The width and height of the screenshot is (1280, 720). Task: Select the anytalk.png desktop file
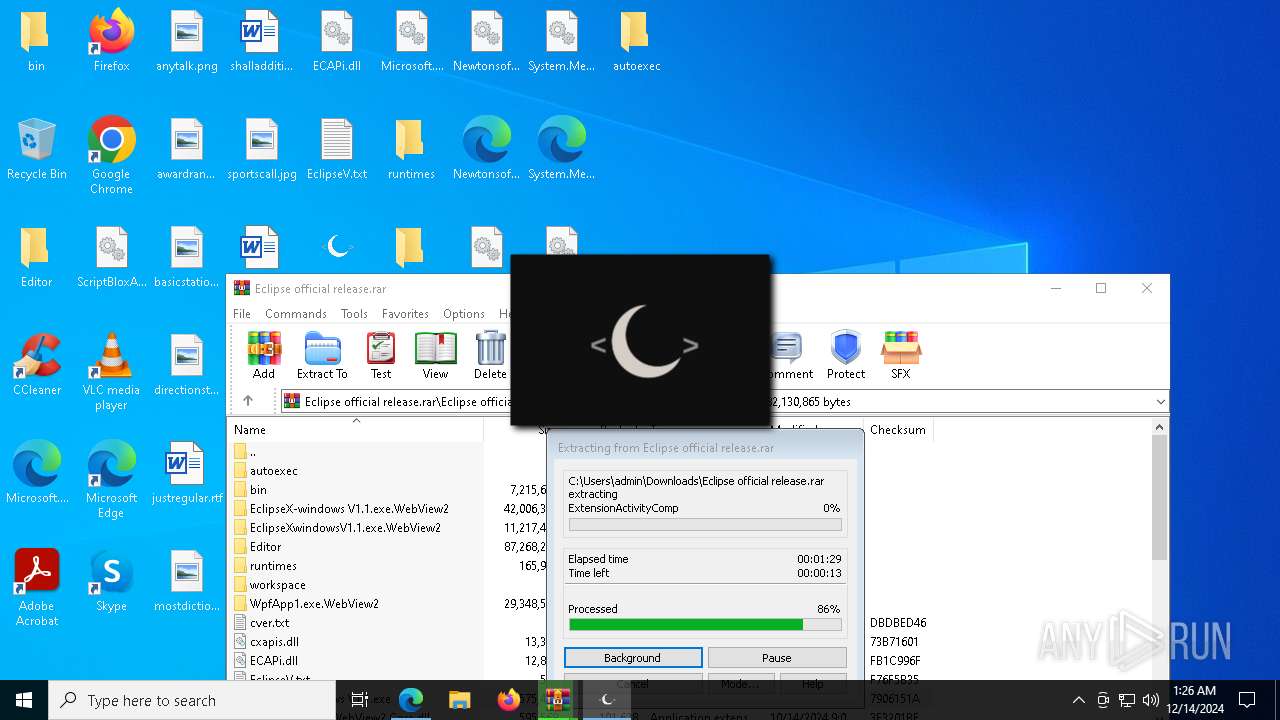[x=187, y=42]
